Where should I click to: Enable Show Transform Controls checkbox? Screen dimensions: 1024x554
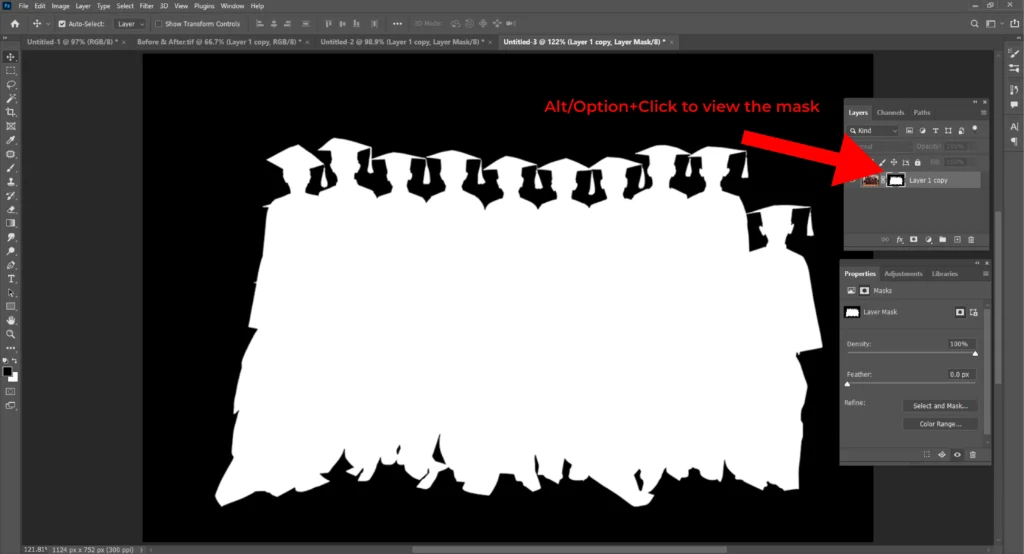pyautogui.click(x=160, y=23)
